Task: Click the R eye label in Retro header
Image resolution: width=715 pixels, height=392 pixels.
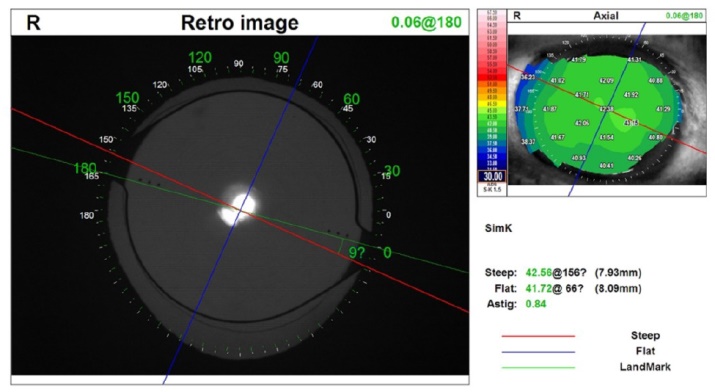Action: 33,23
